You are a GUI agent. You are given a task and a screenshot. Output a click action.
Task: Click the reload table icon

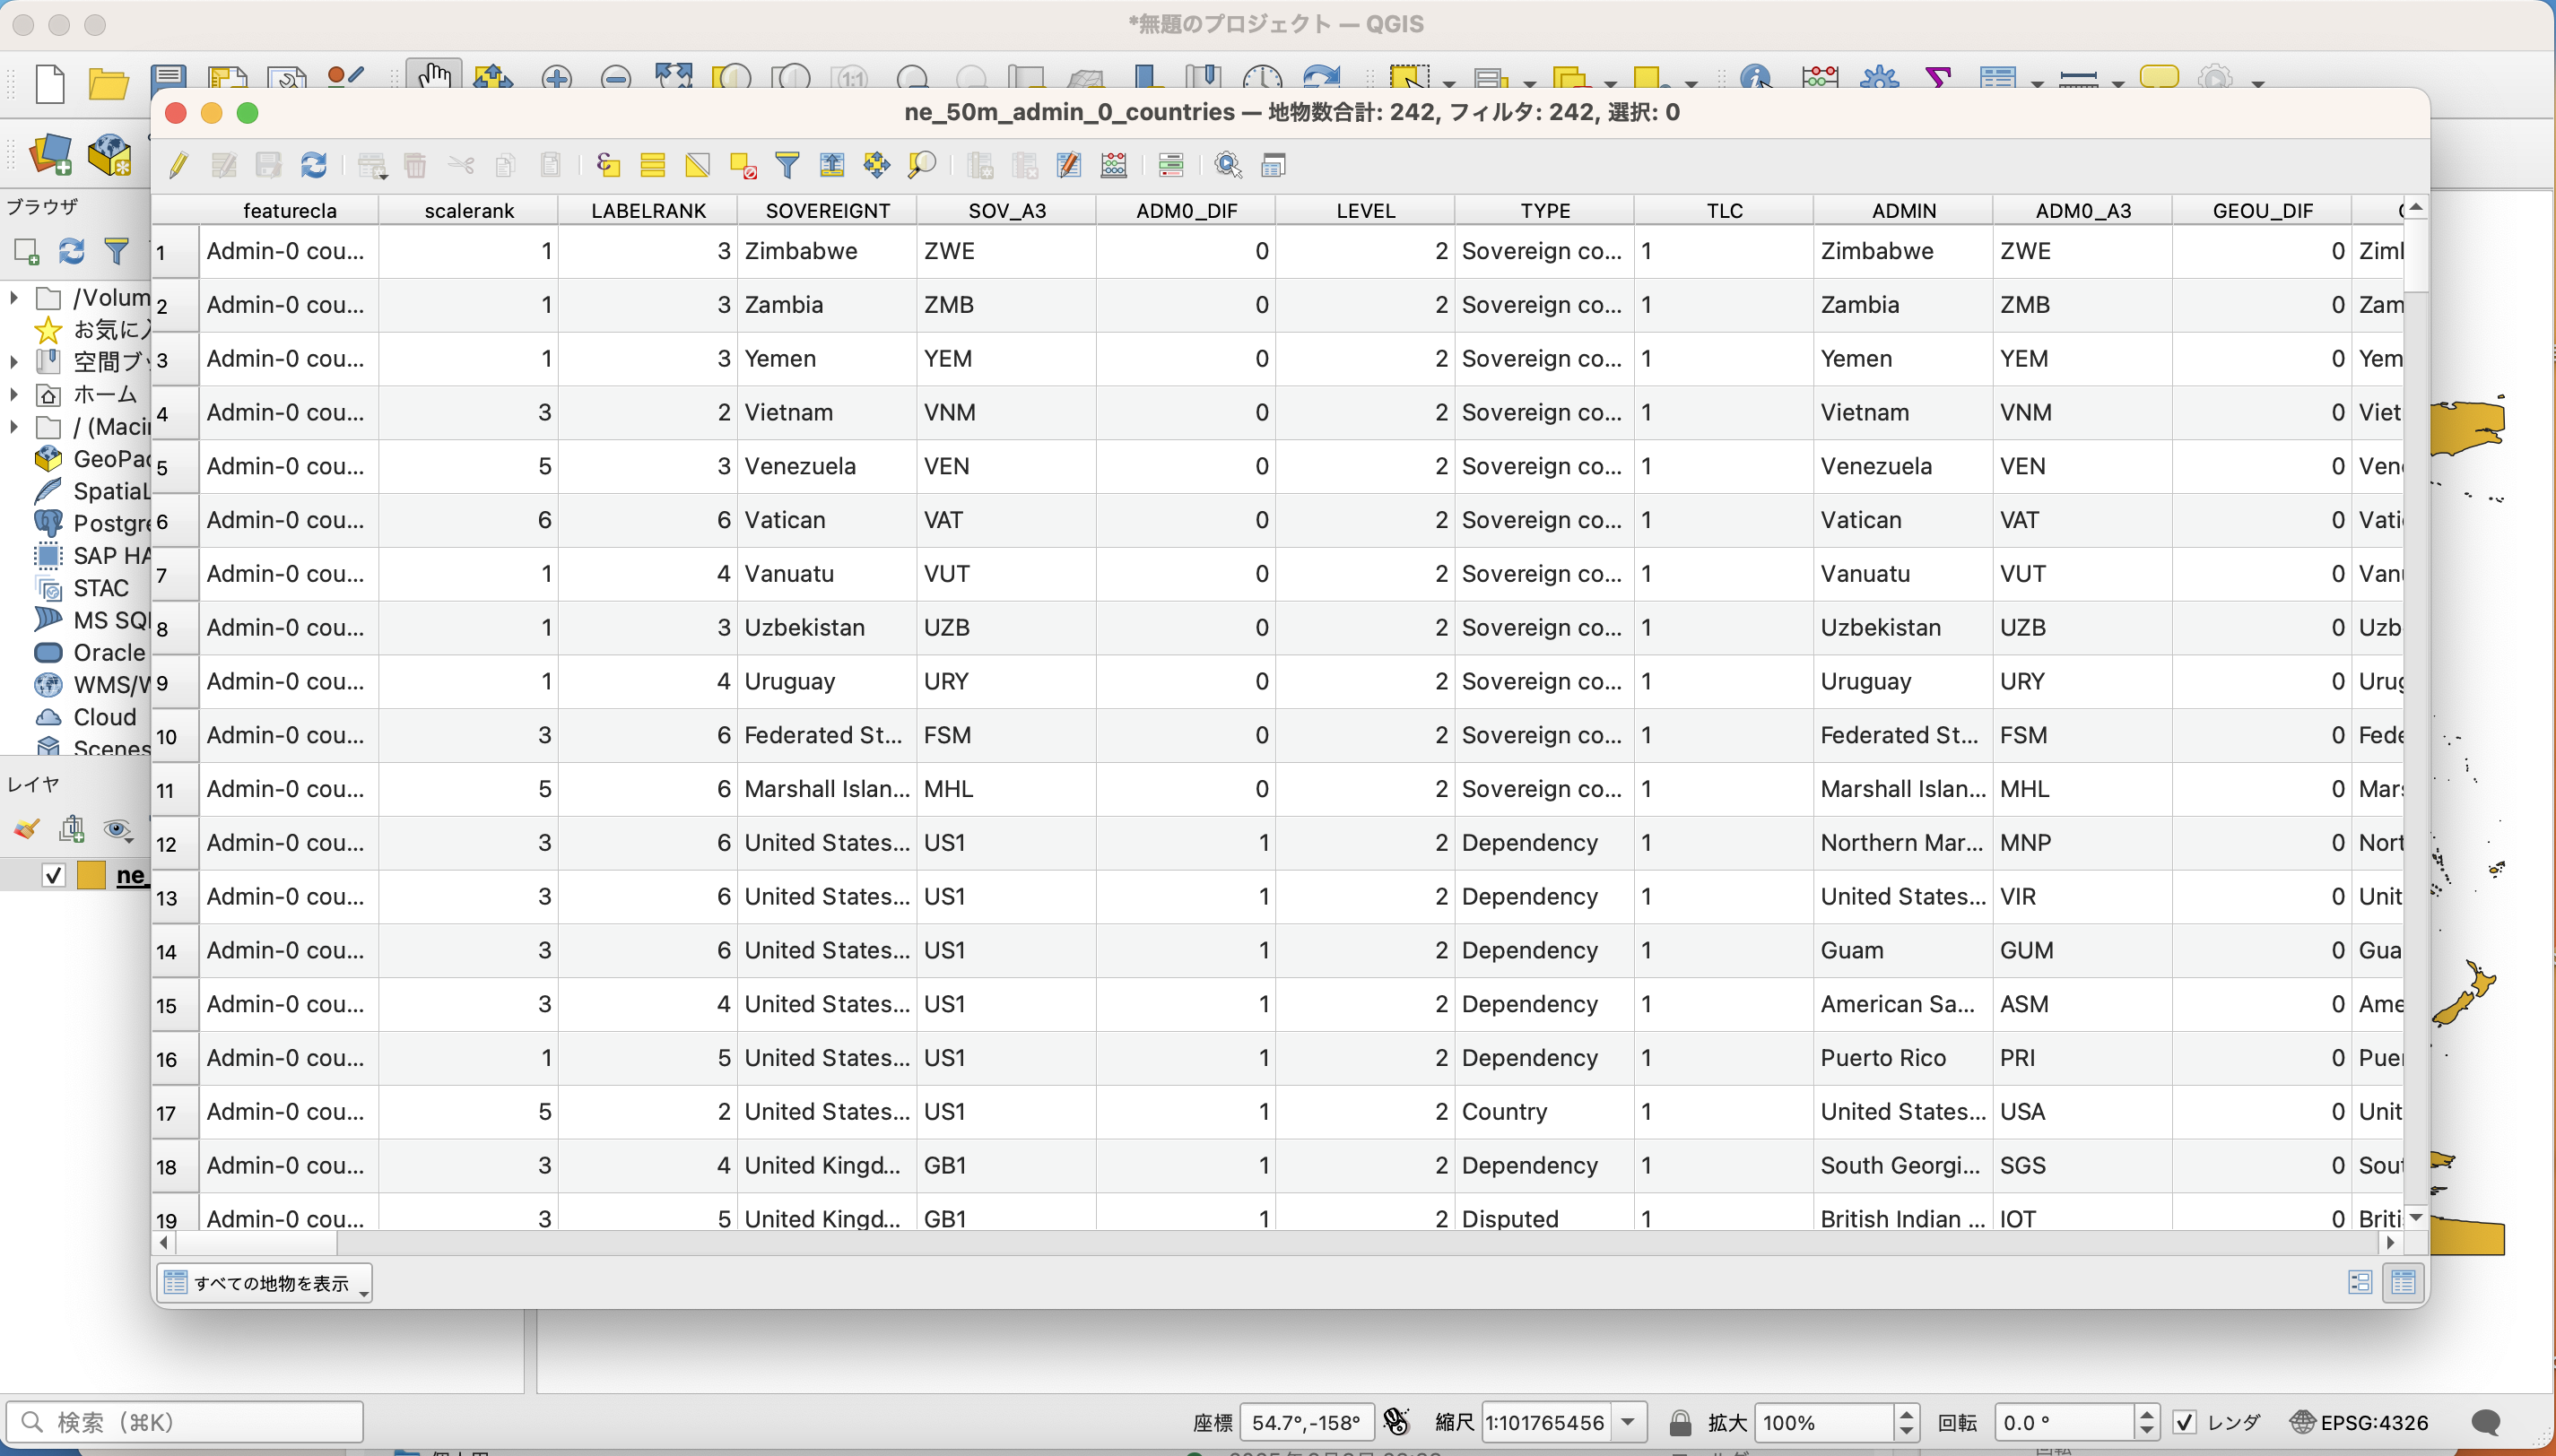tap(314, 165)
